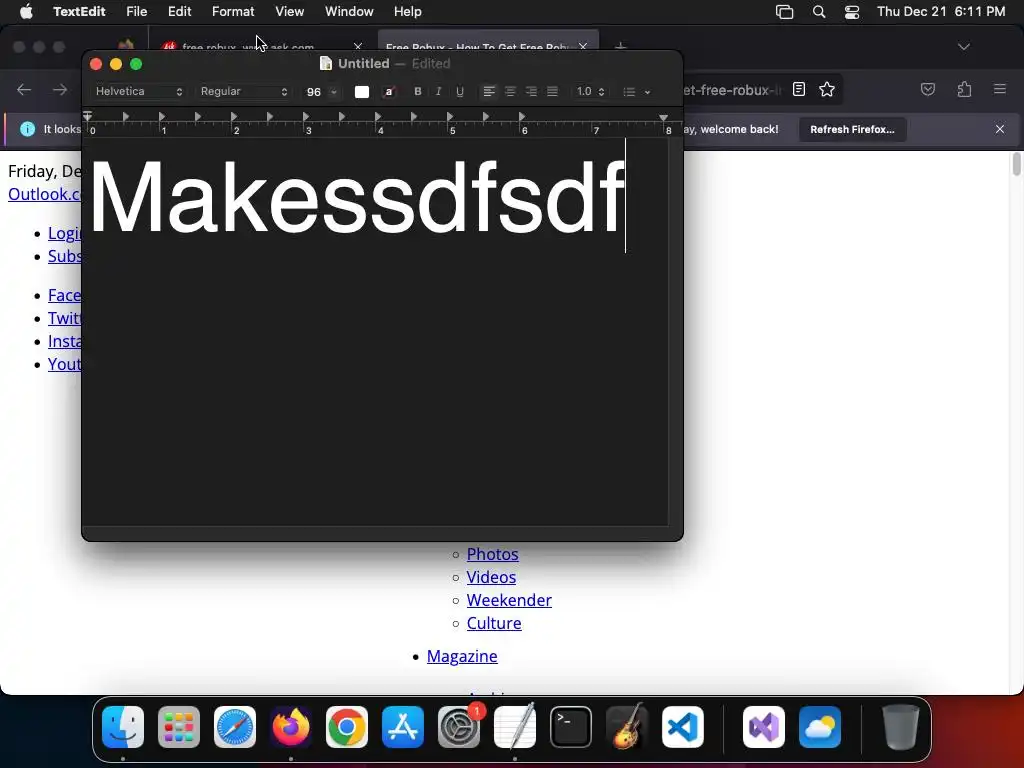Click the info icon in Firefox notification bar

pyautogui.click(x=27, y=129)
